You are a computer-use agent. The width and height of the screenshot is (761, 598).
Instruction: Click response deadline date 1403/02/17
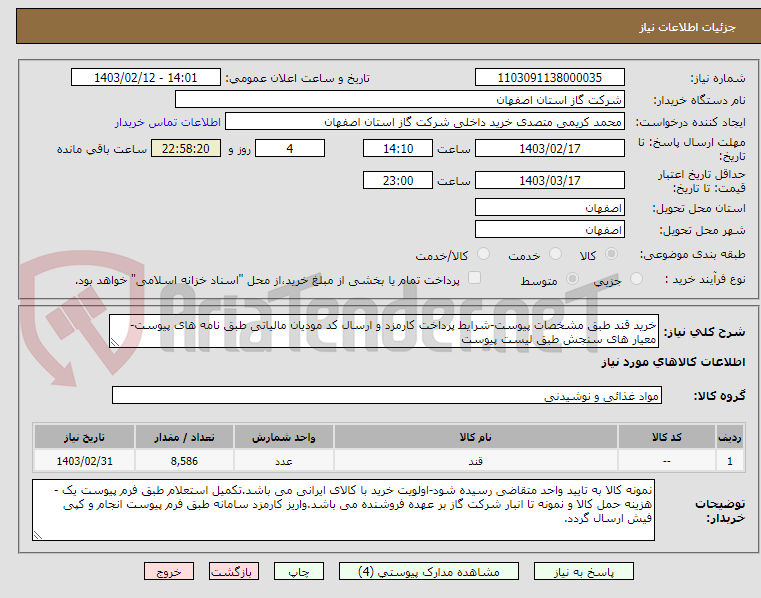tap(549, 149)
